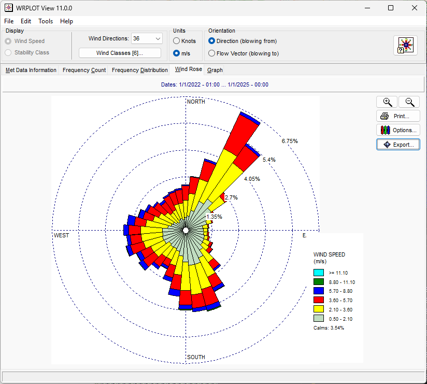Click the yellow 2.10 - 3.60 legend swatch

coord(318,309)
